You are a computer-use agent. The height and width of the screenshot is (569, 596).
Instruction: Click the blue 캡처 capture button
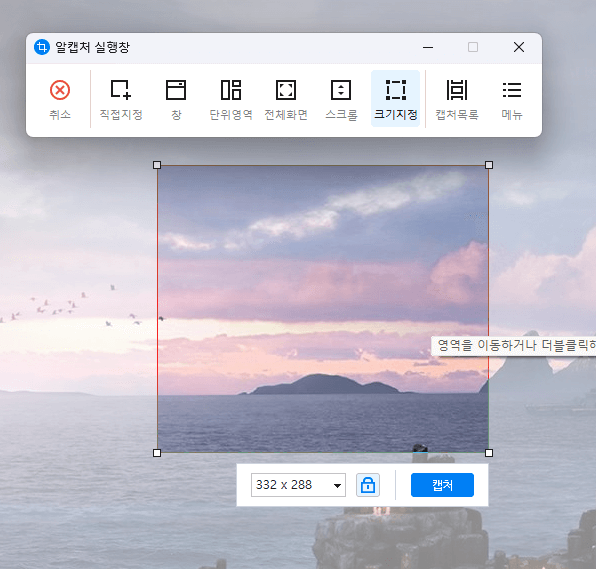pos(442,485)
